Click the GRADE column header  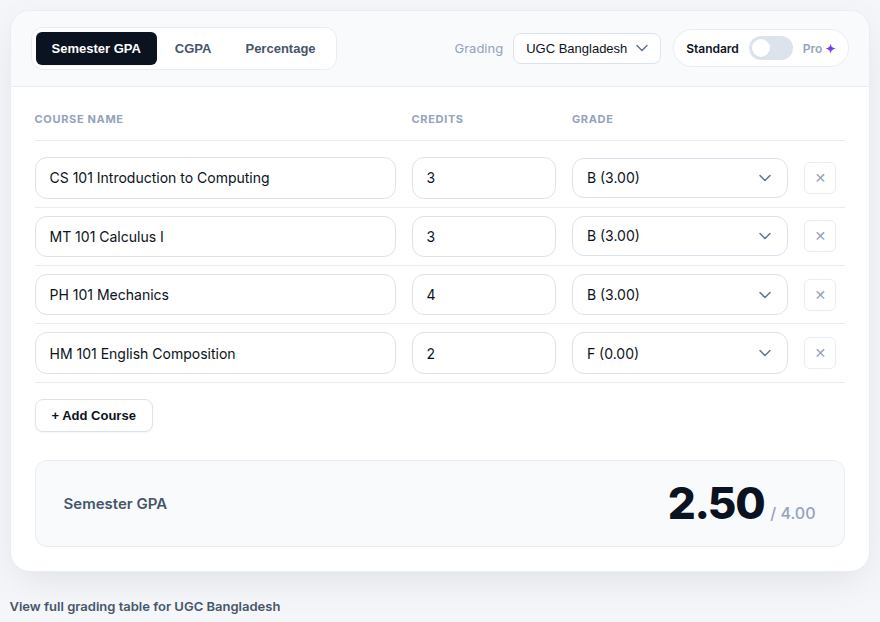point(592,119)
